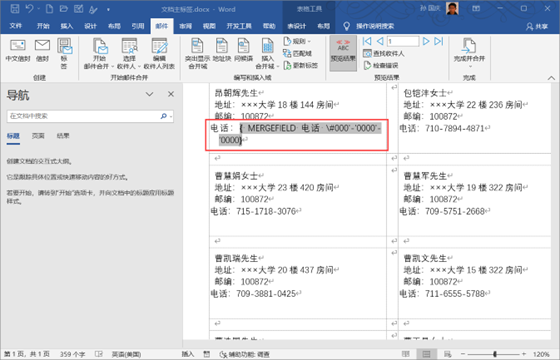560x360 pixels.
Task: Click the zoom in plus button
Action: tap(523, 354)
